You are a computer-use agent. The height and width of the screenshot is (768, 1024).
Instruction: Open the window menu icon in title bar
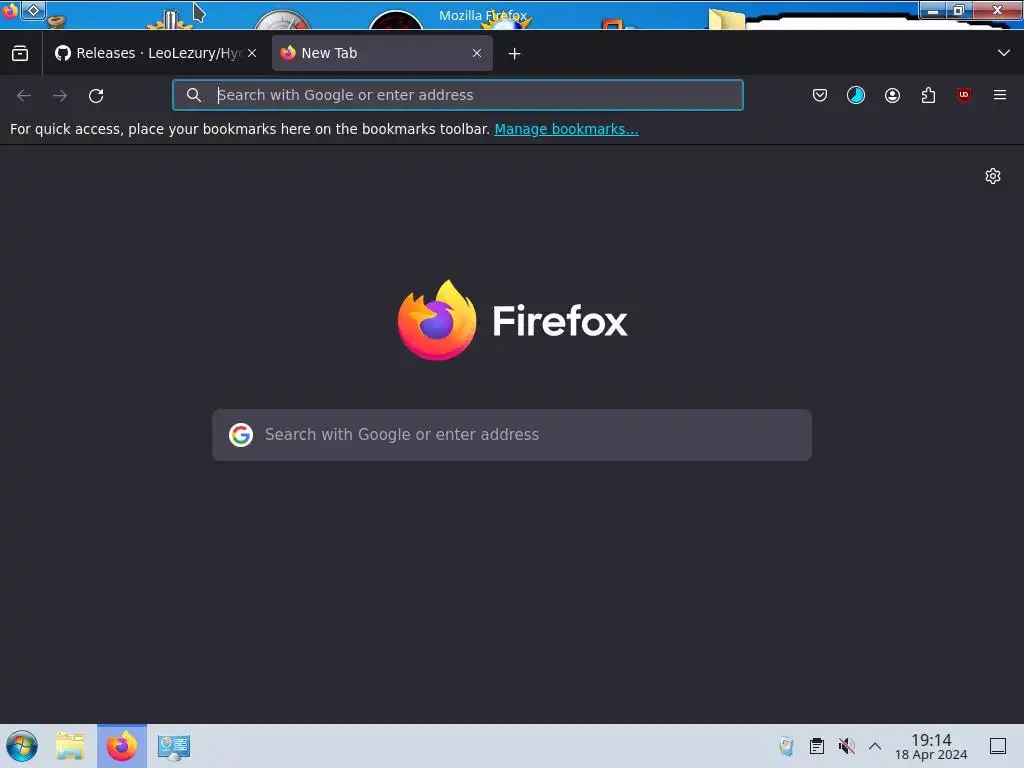click(9, 11)
